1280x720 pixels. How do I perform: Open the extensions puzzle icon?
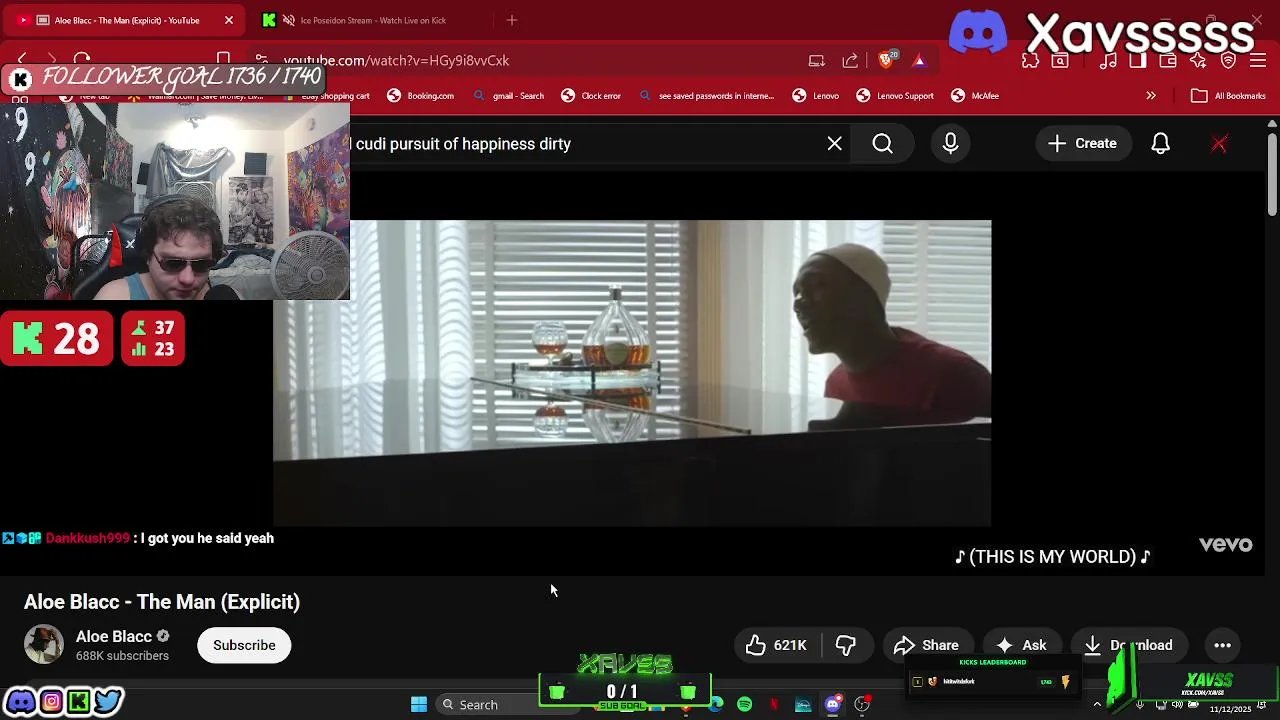[1030, 60]
